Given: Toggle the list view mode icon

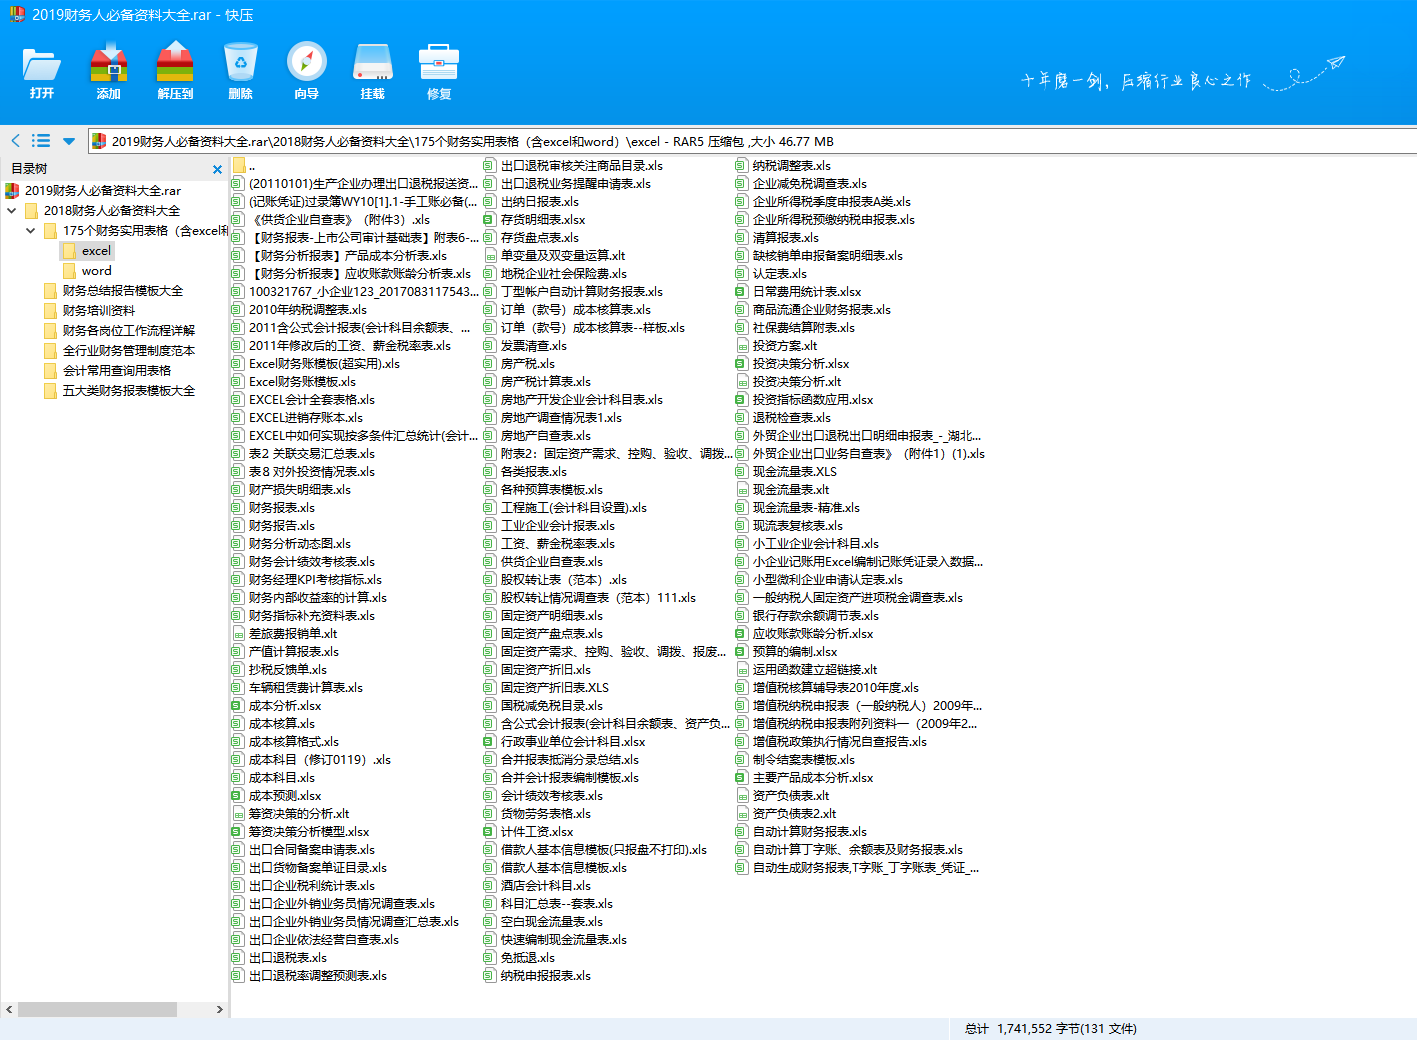Looking at the screenshot, I should 41,141.
